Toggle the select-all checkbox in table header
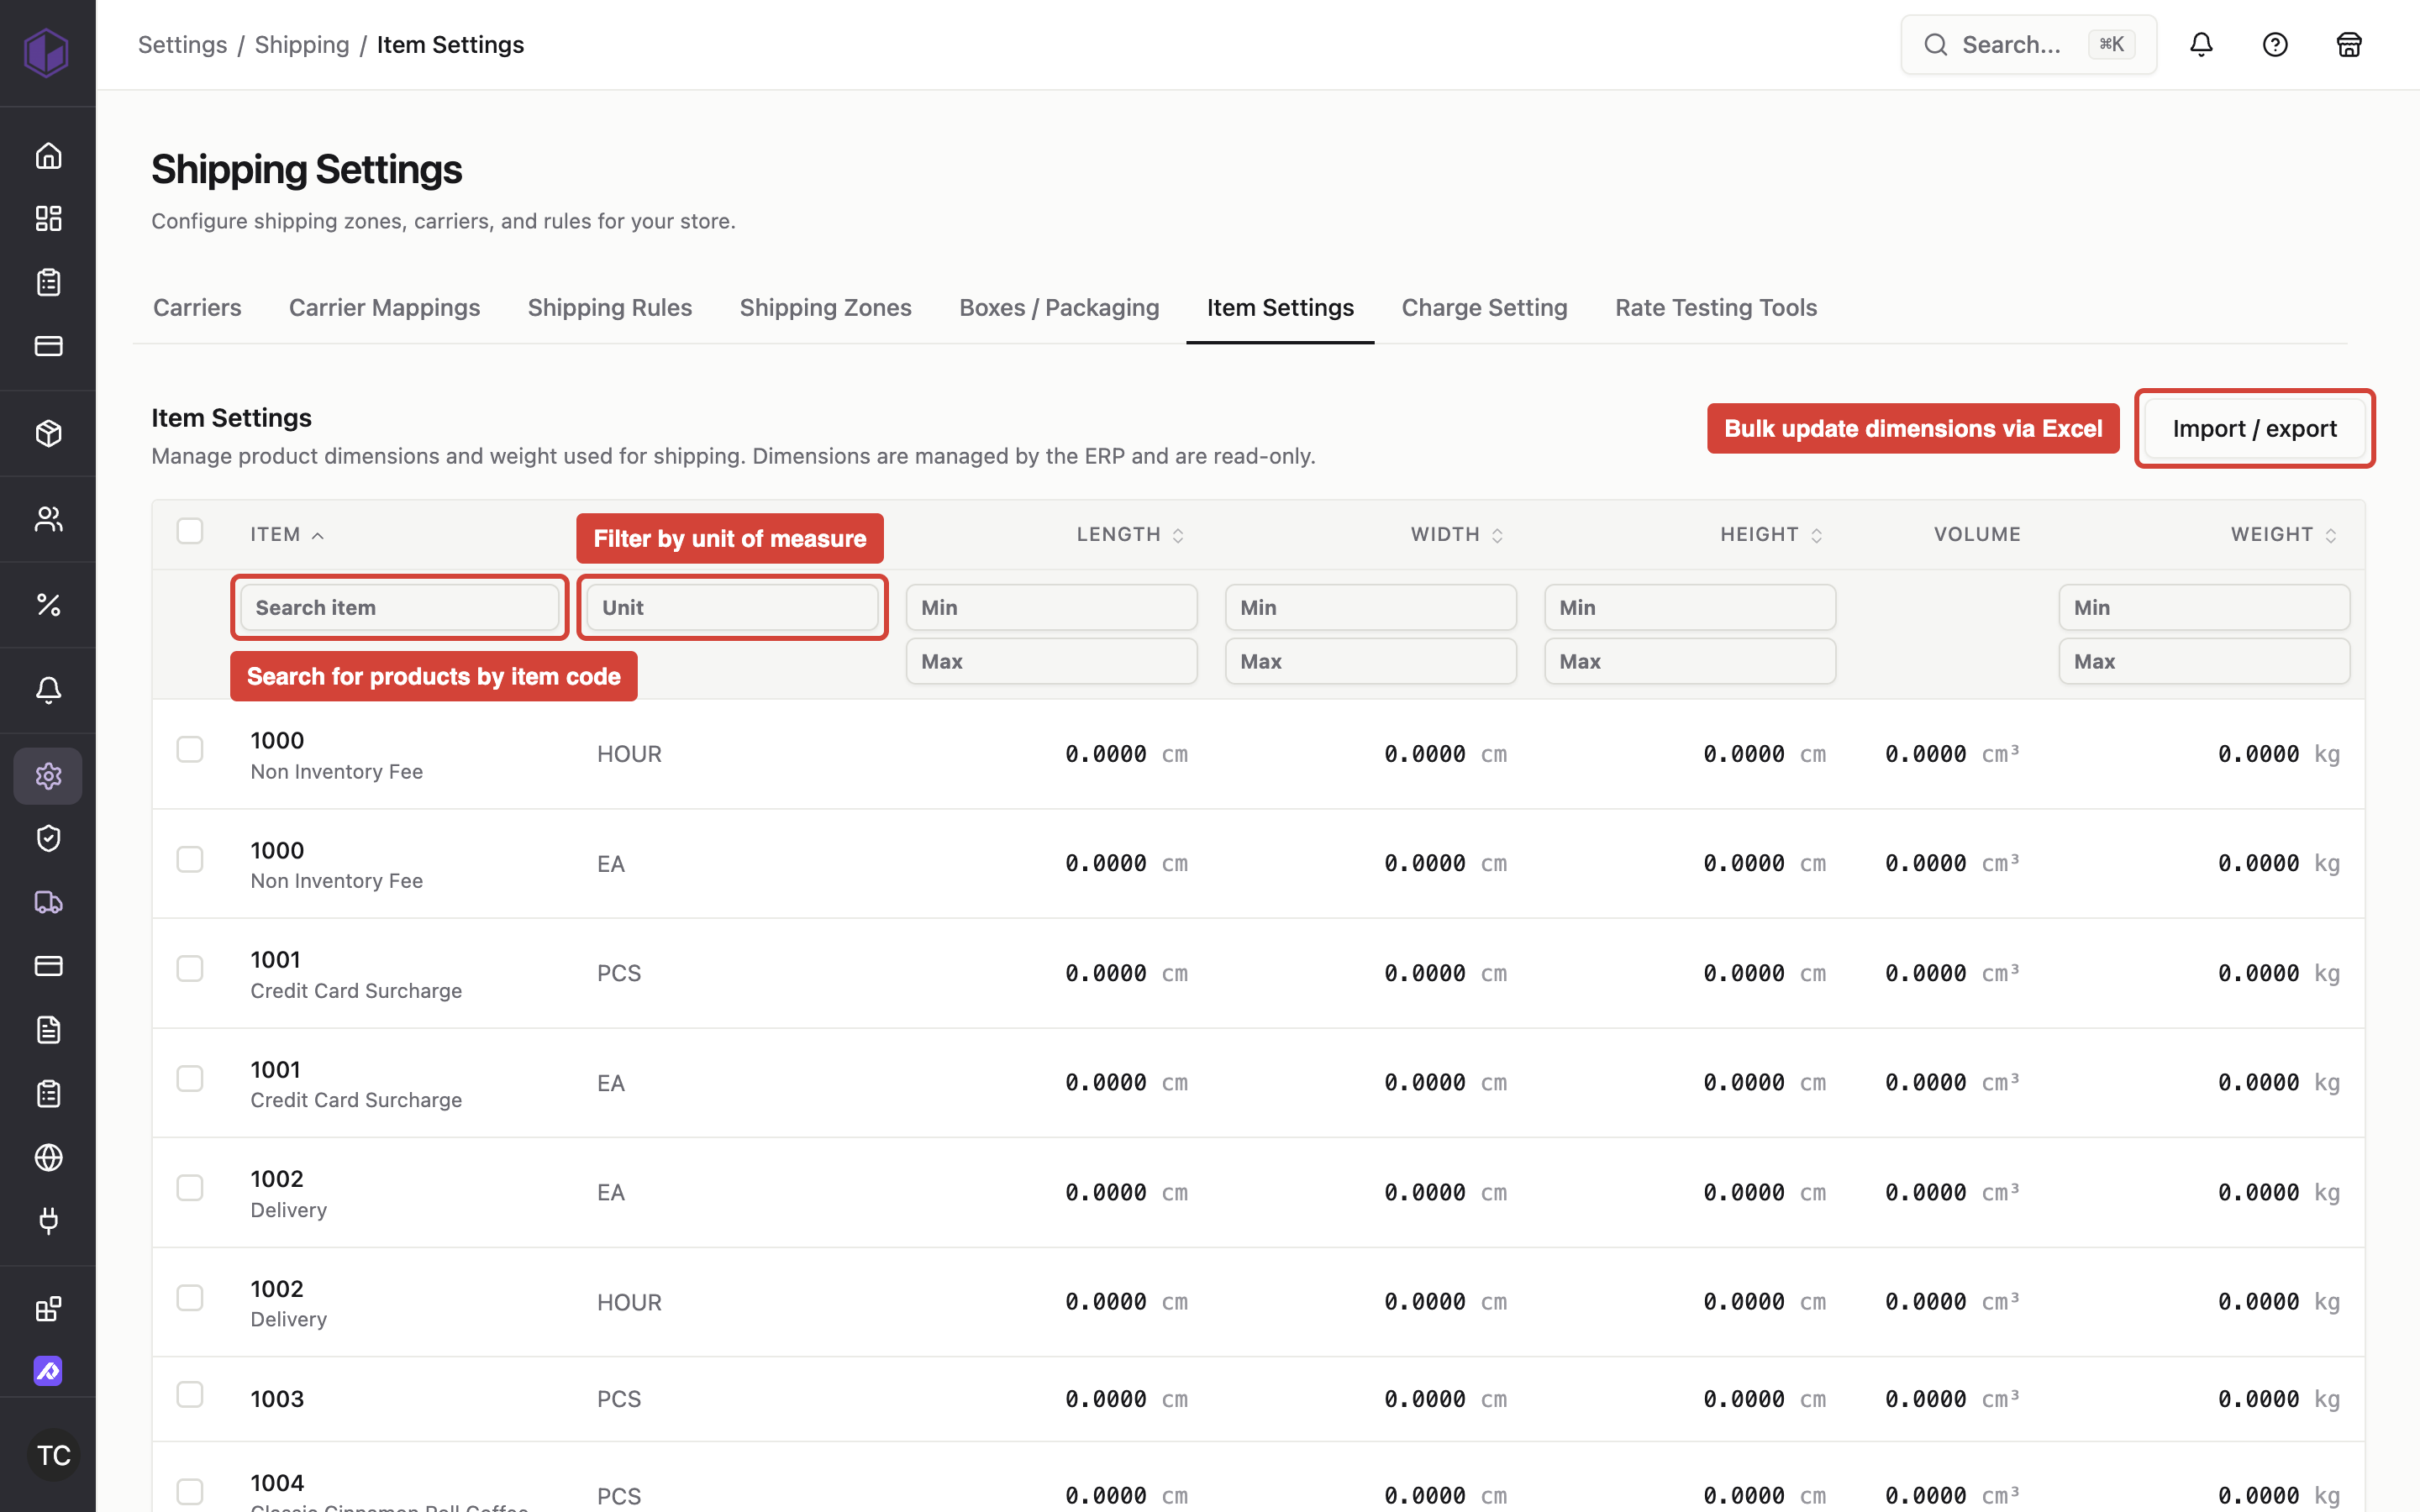 tap(190, 531)
